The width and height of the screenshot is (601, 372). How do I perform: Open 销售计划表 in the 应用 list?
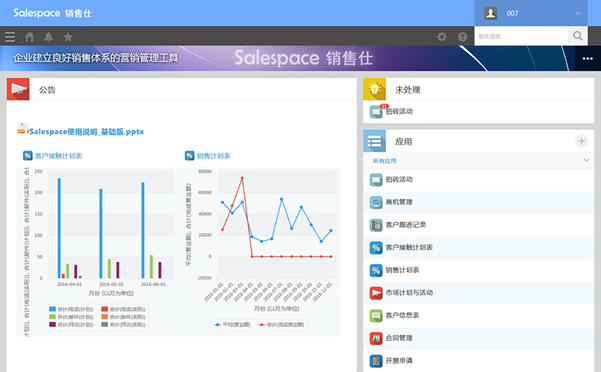pyautogui.click(x=478, y=270)
